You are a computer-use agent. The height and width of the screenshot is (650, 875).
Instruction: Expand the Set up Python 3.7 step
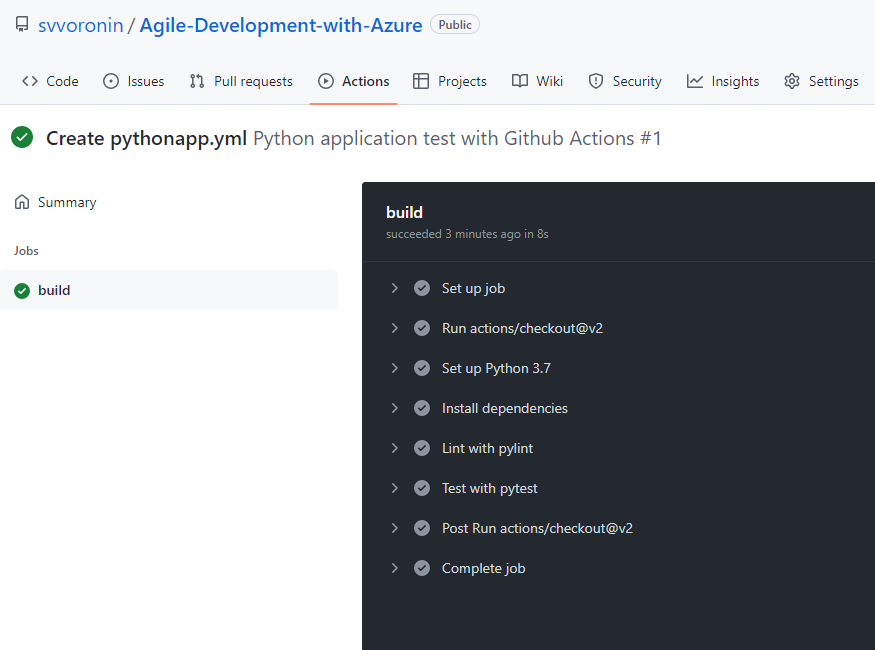(x=395, y=368)
